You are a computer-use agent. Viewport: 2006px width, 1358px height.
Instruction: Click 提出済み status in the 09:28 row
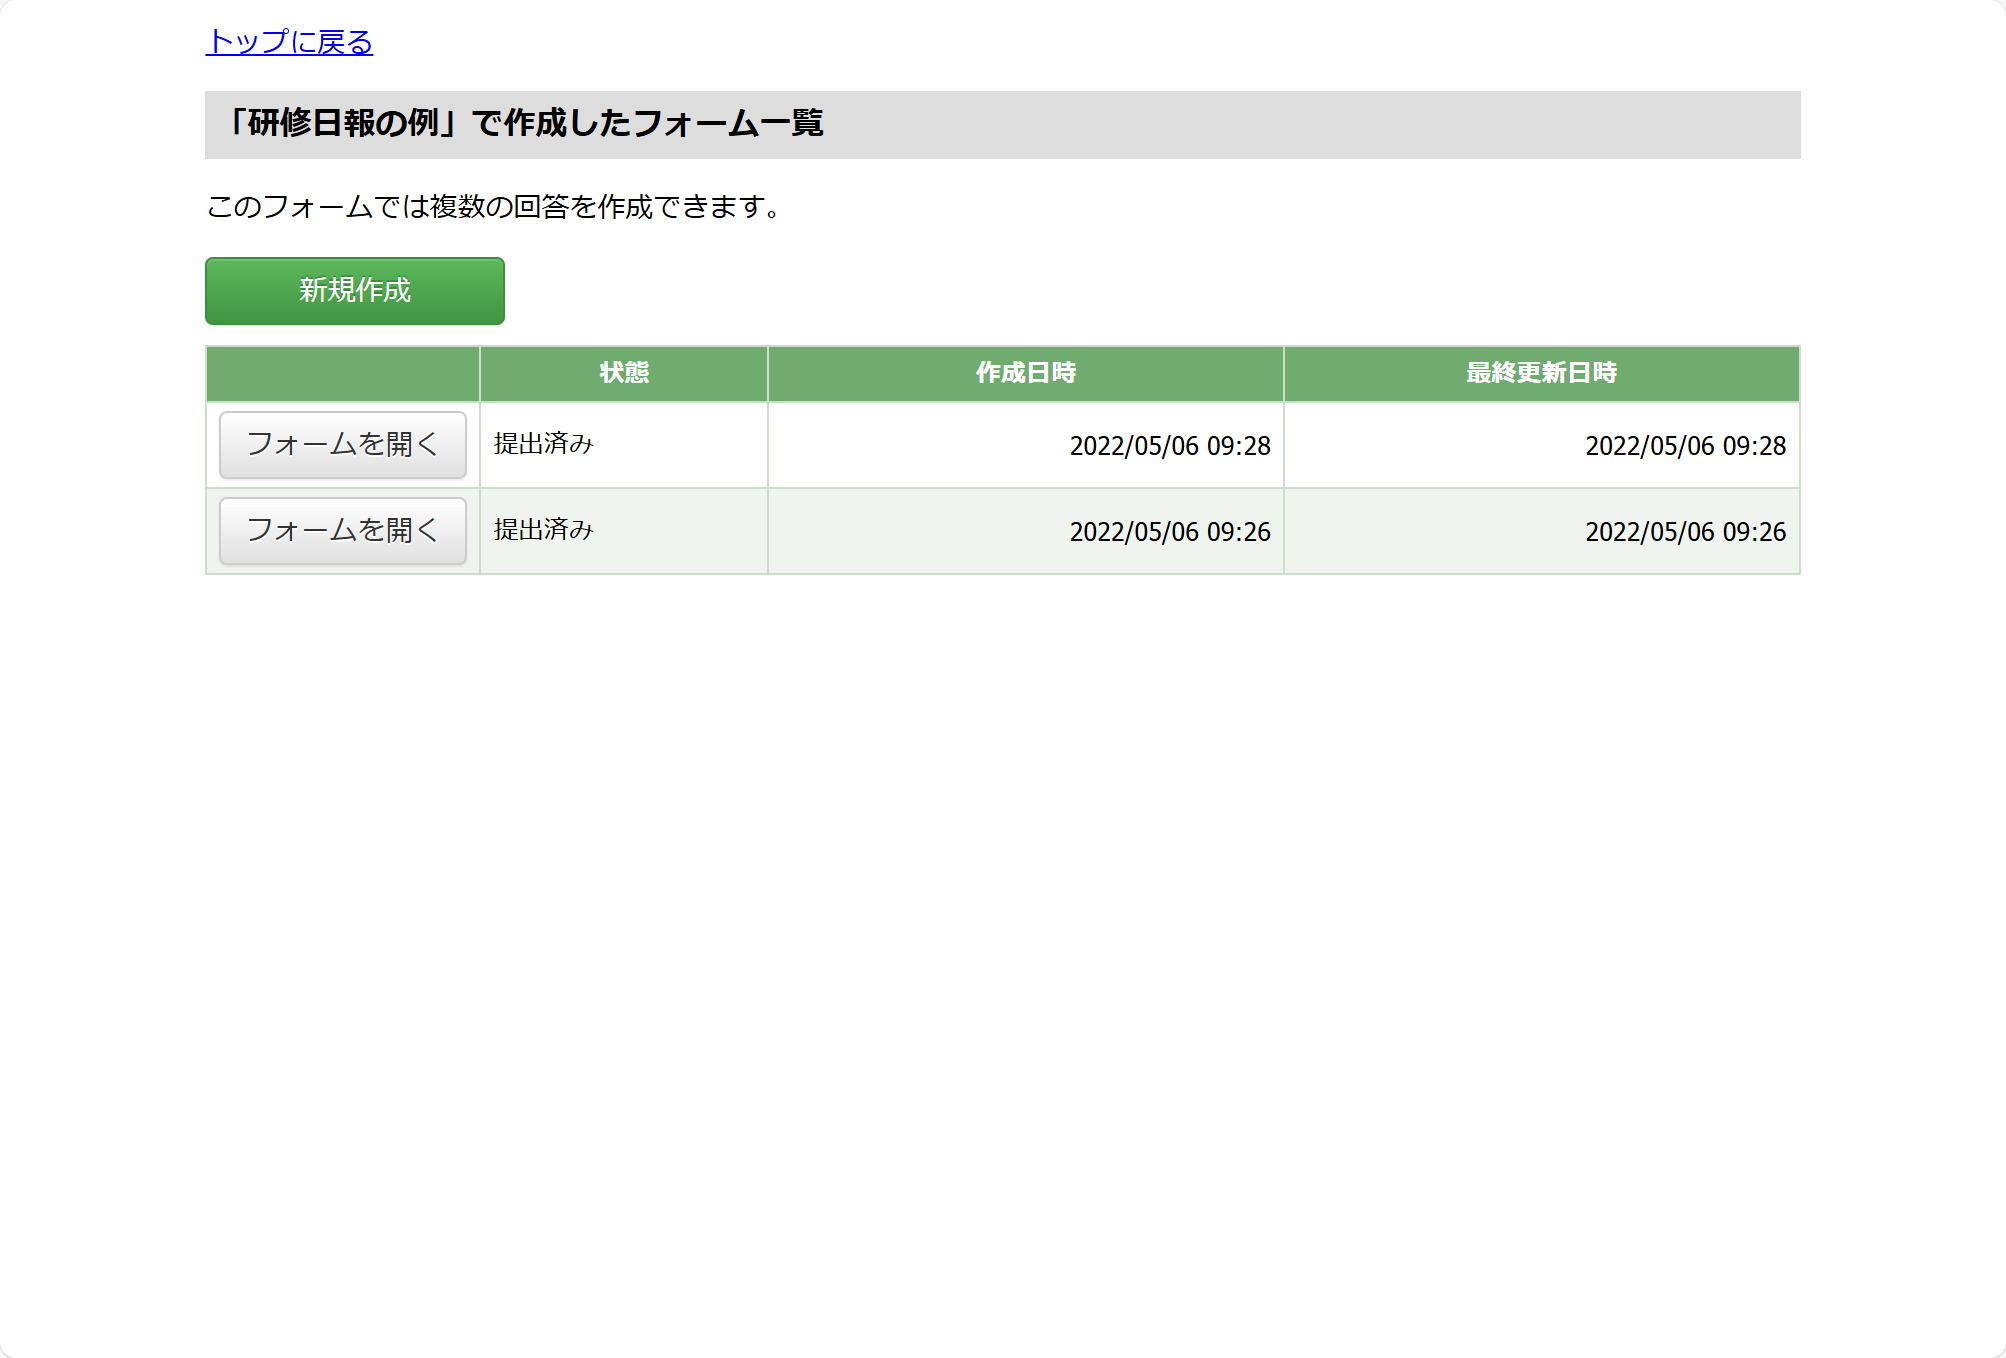(x=544, y=444)
